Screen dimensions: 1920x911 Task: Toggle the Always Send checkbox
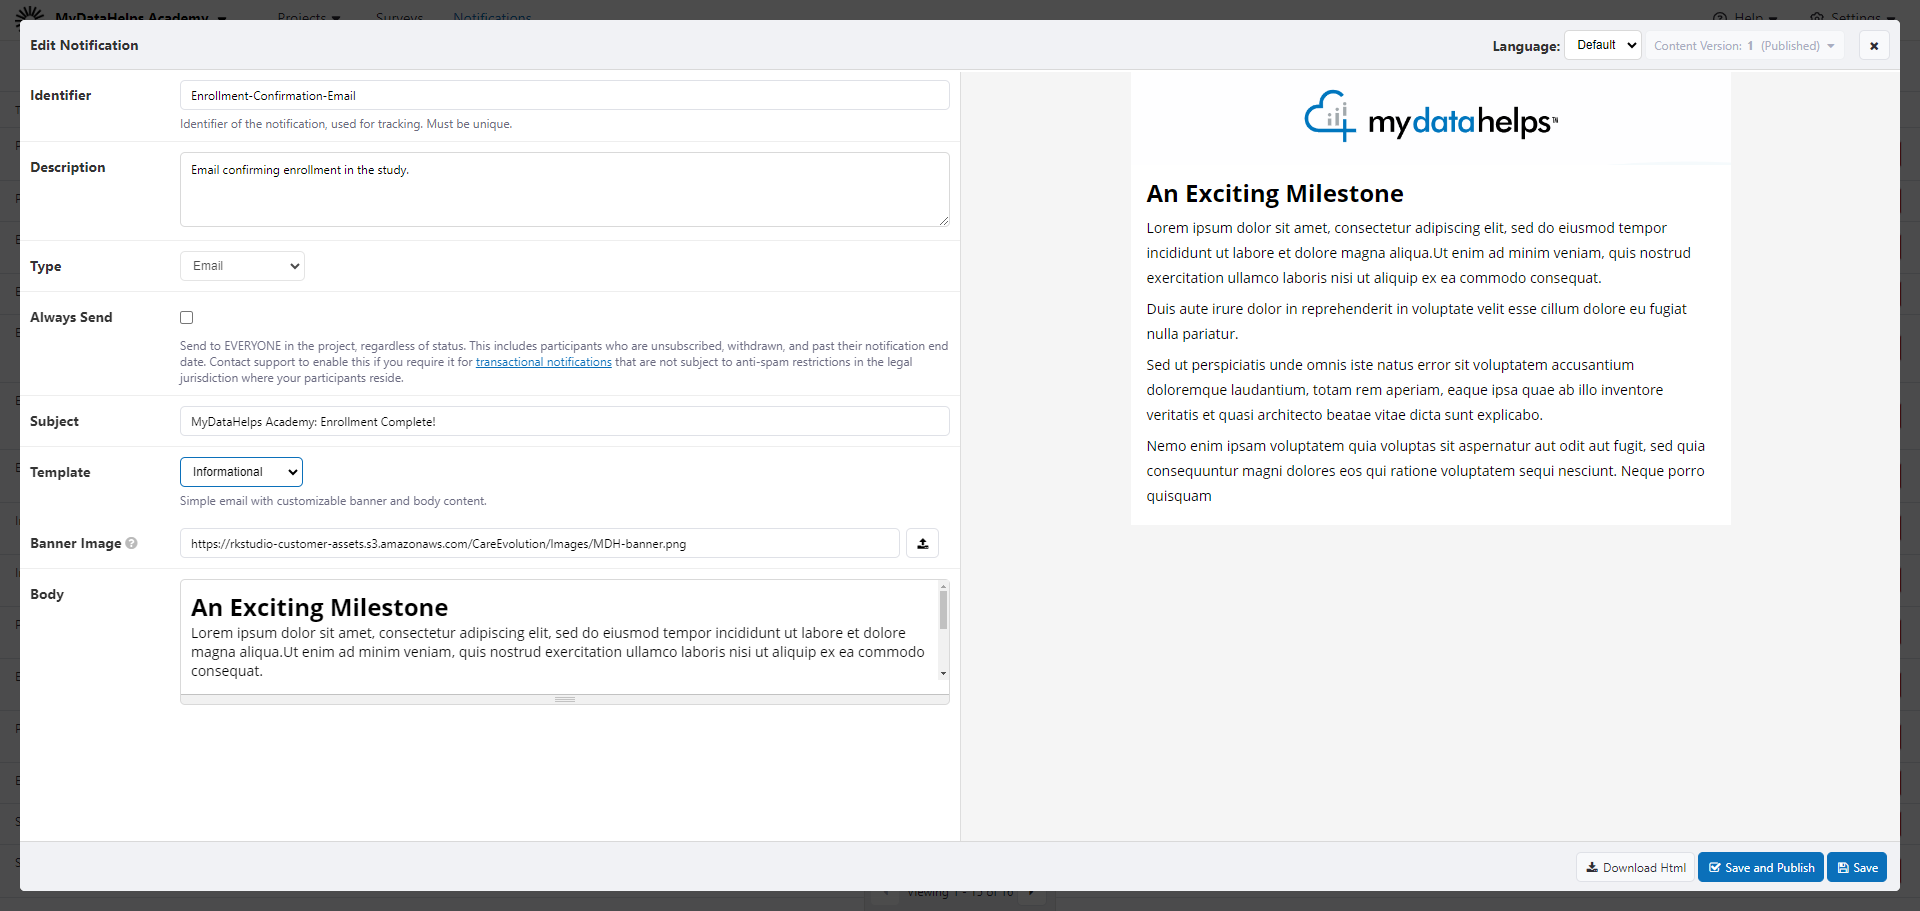point(187,318)
